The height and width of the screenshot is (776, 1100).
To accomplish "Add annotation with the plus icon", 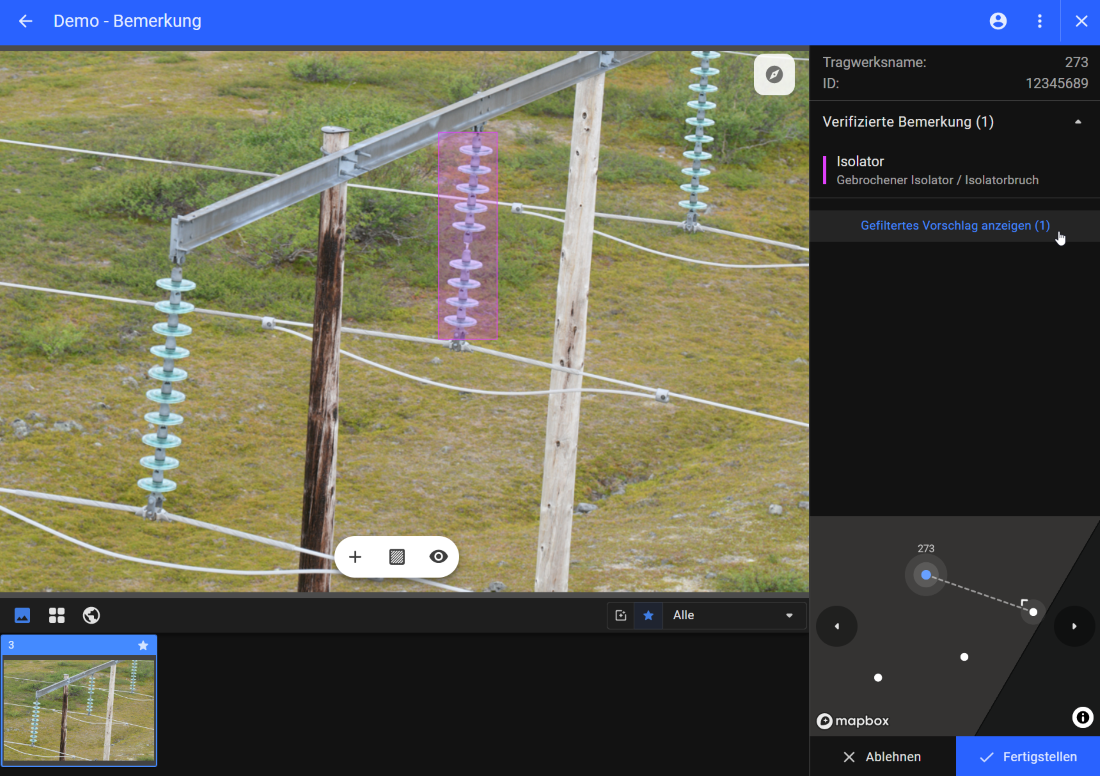I will (x=355, y=557).
